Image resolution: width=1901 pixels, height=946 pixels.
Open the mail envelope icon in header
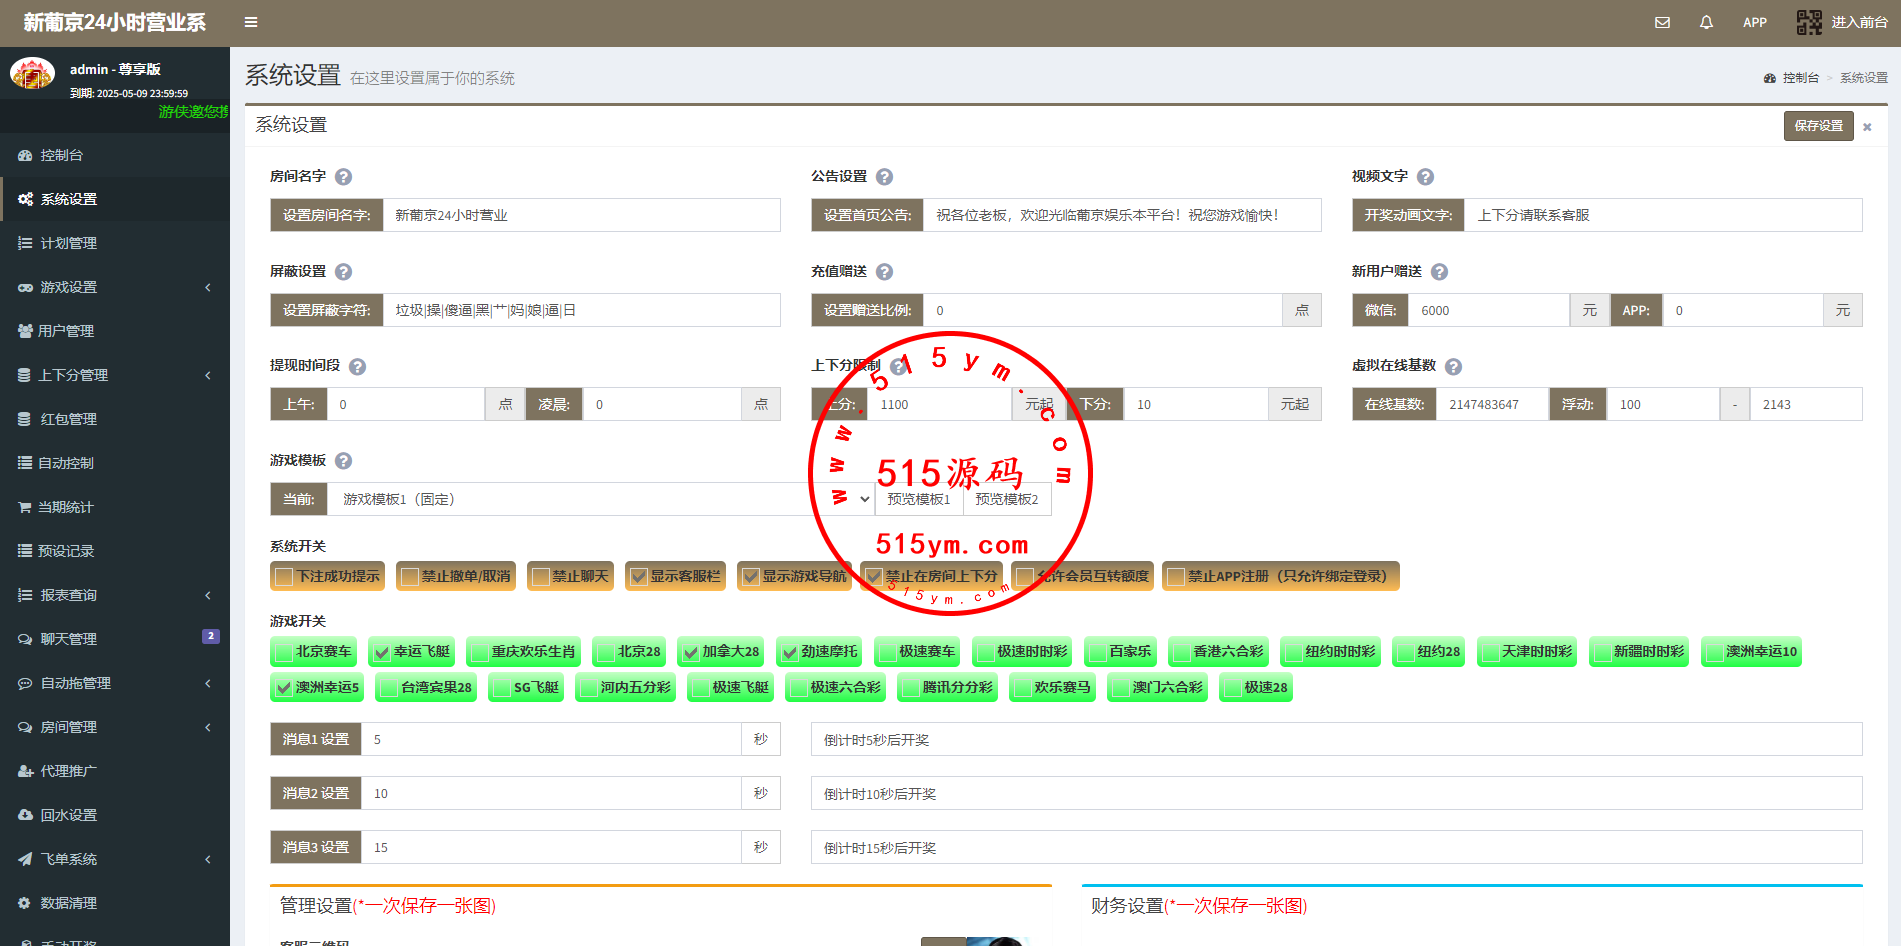click(x=1662, y=22)
